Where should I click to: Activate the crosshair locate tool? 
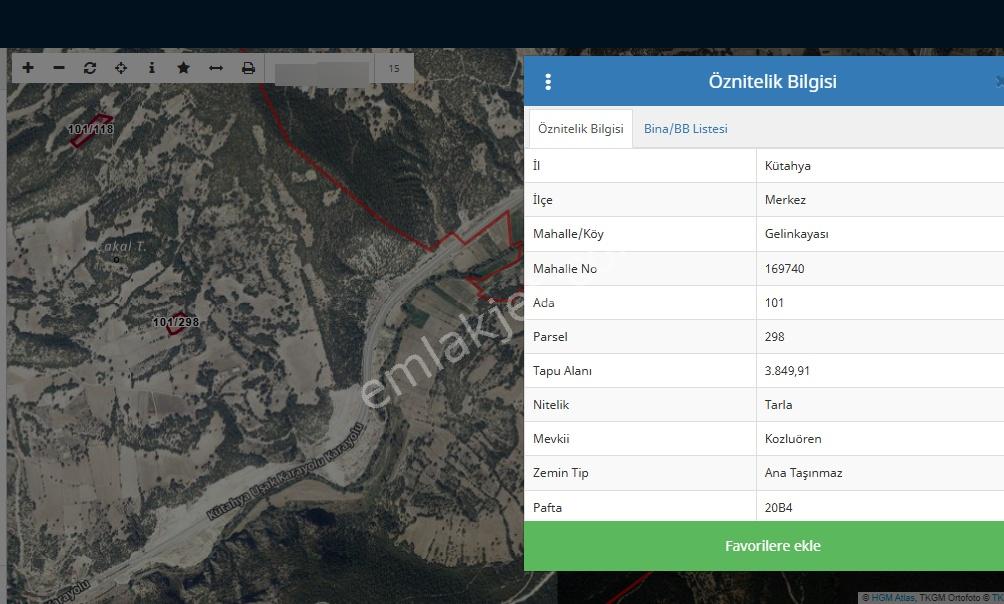pos(121,68)
